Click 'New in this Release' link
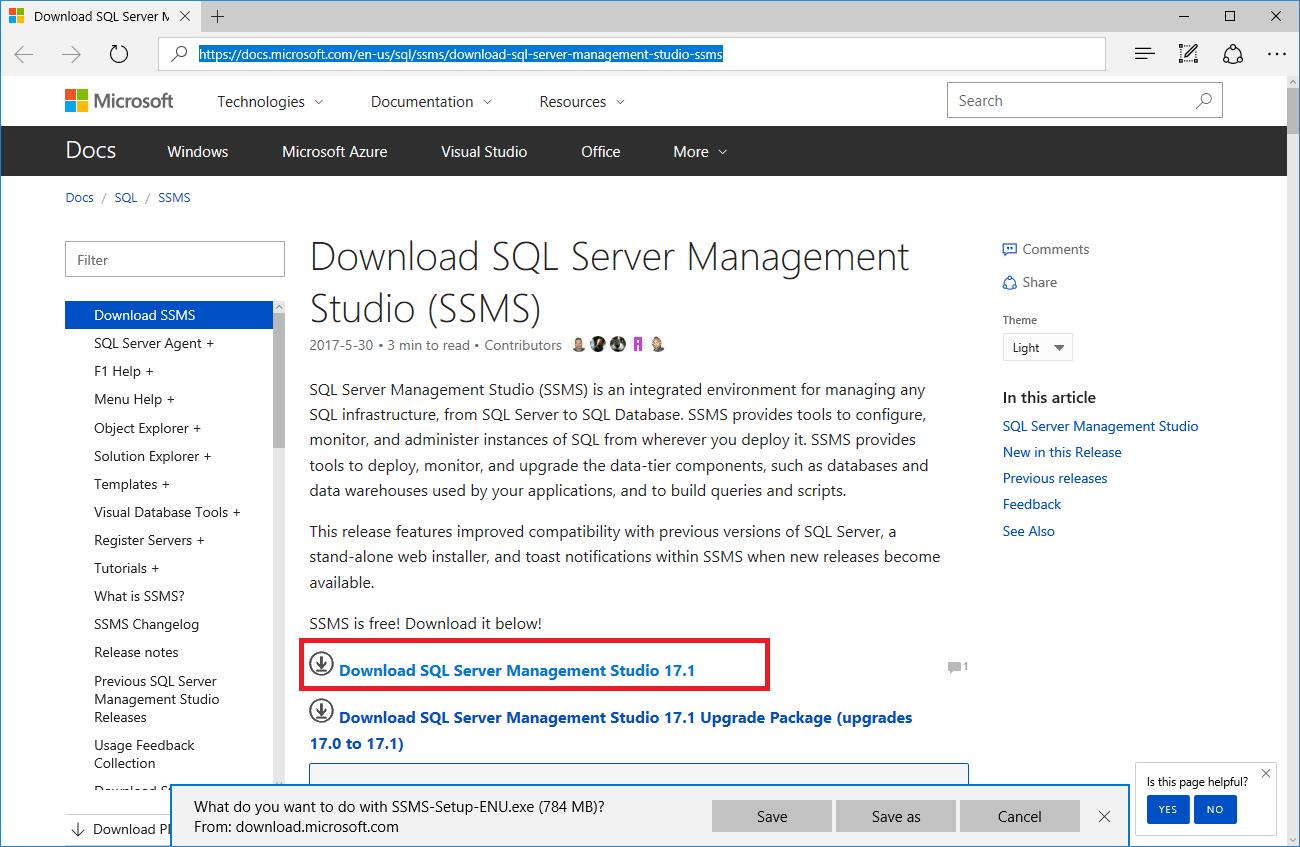Image resolution: width=1300 pixels, height=847 pixels. tap(1062, 452)
